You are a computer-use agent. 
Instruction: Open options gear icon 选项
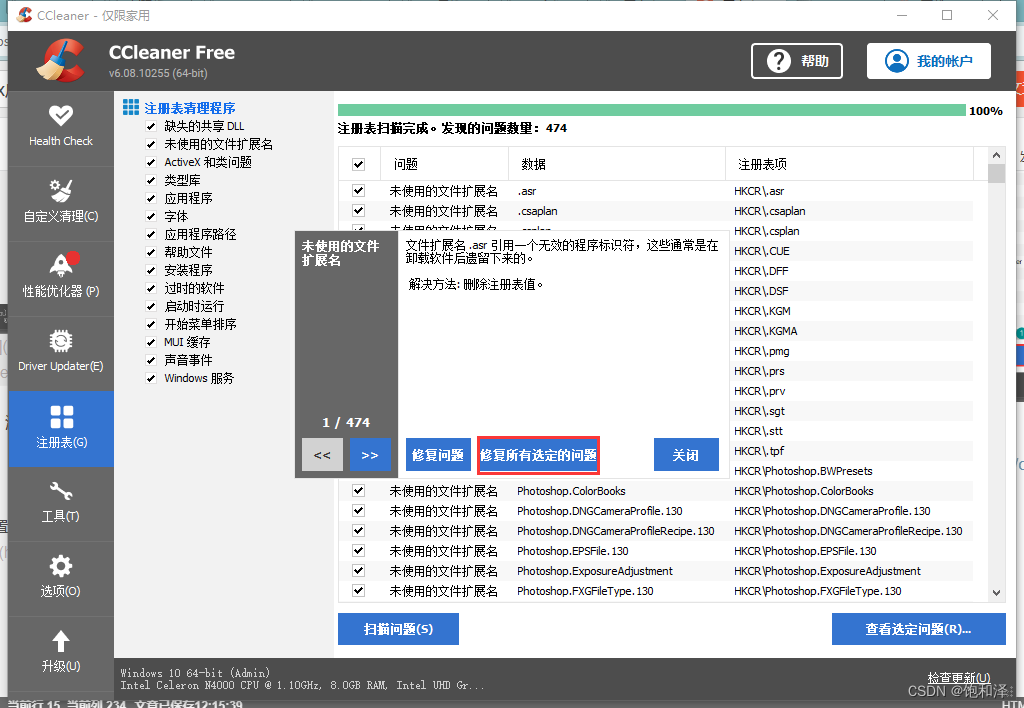pos(61,566)
